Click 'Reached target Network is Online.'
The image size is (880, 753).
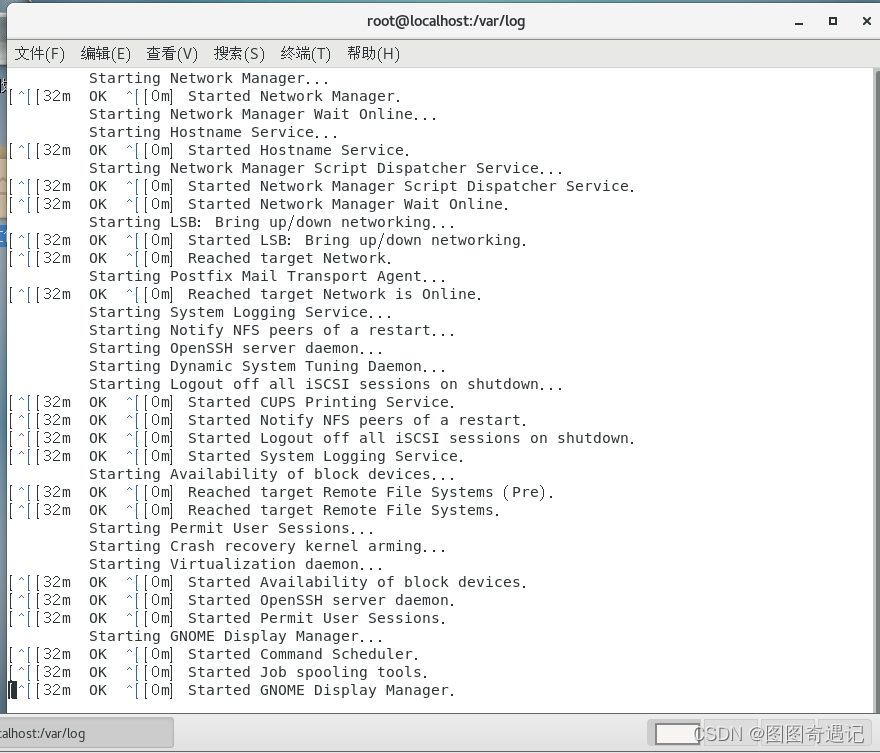(x=334, y=294)
